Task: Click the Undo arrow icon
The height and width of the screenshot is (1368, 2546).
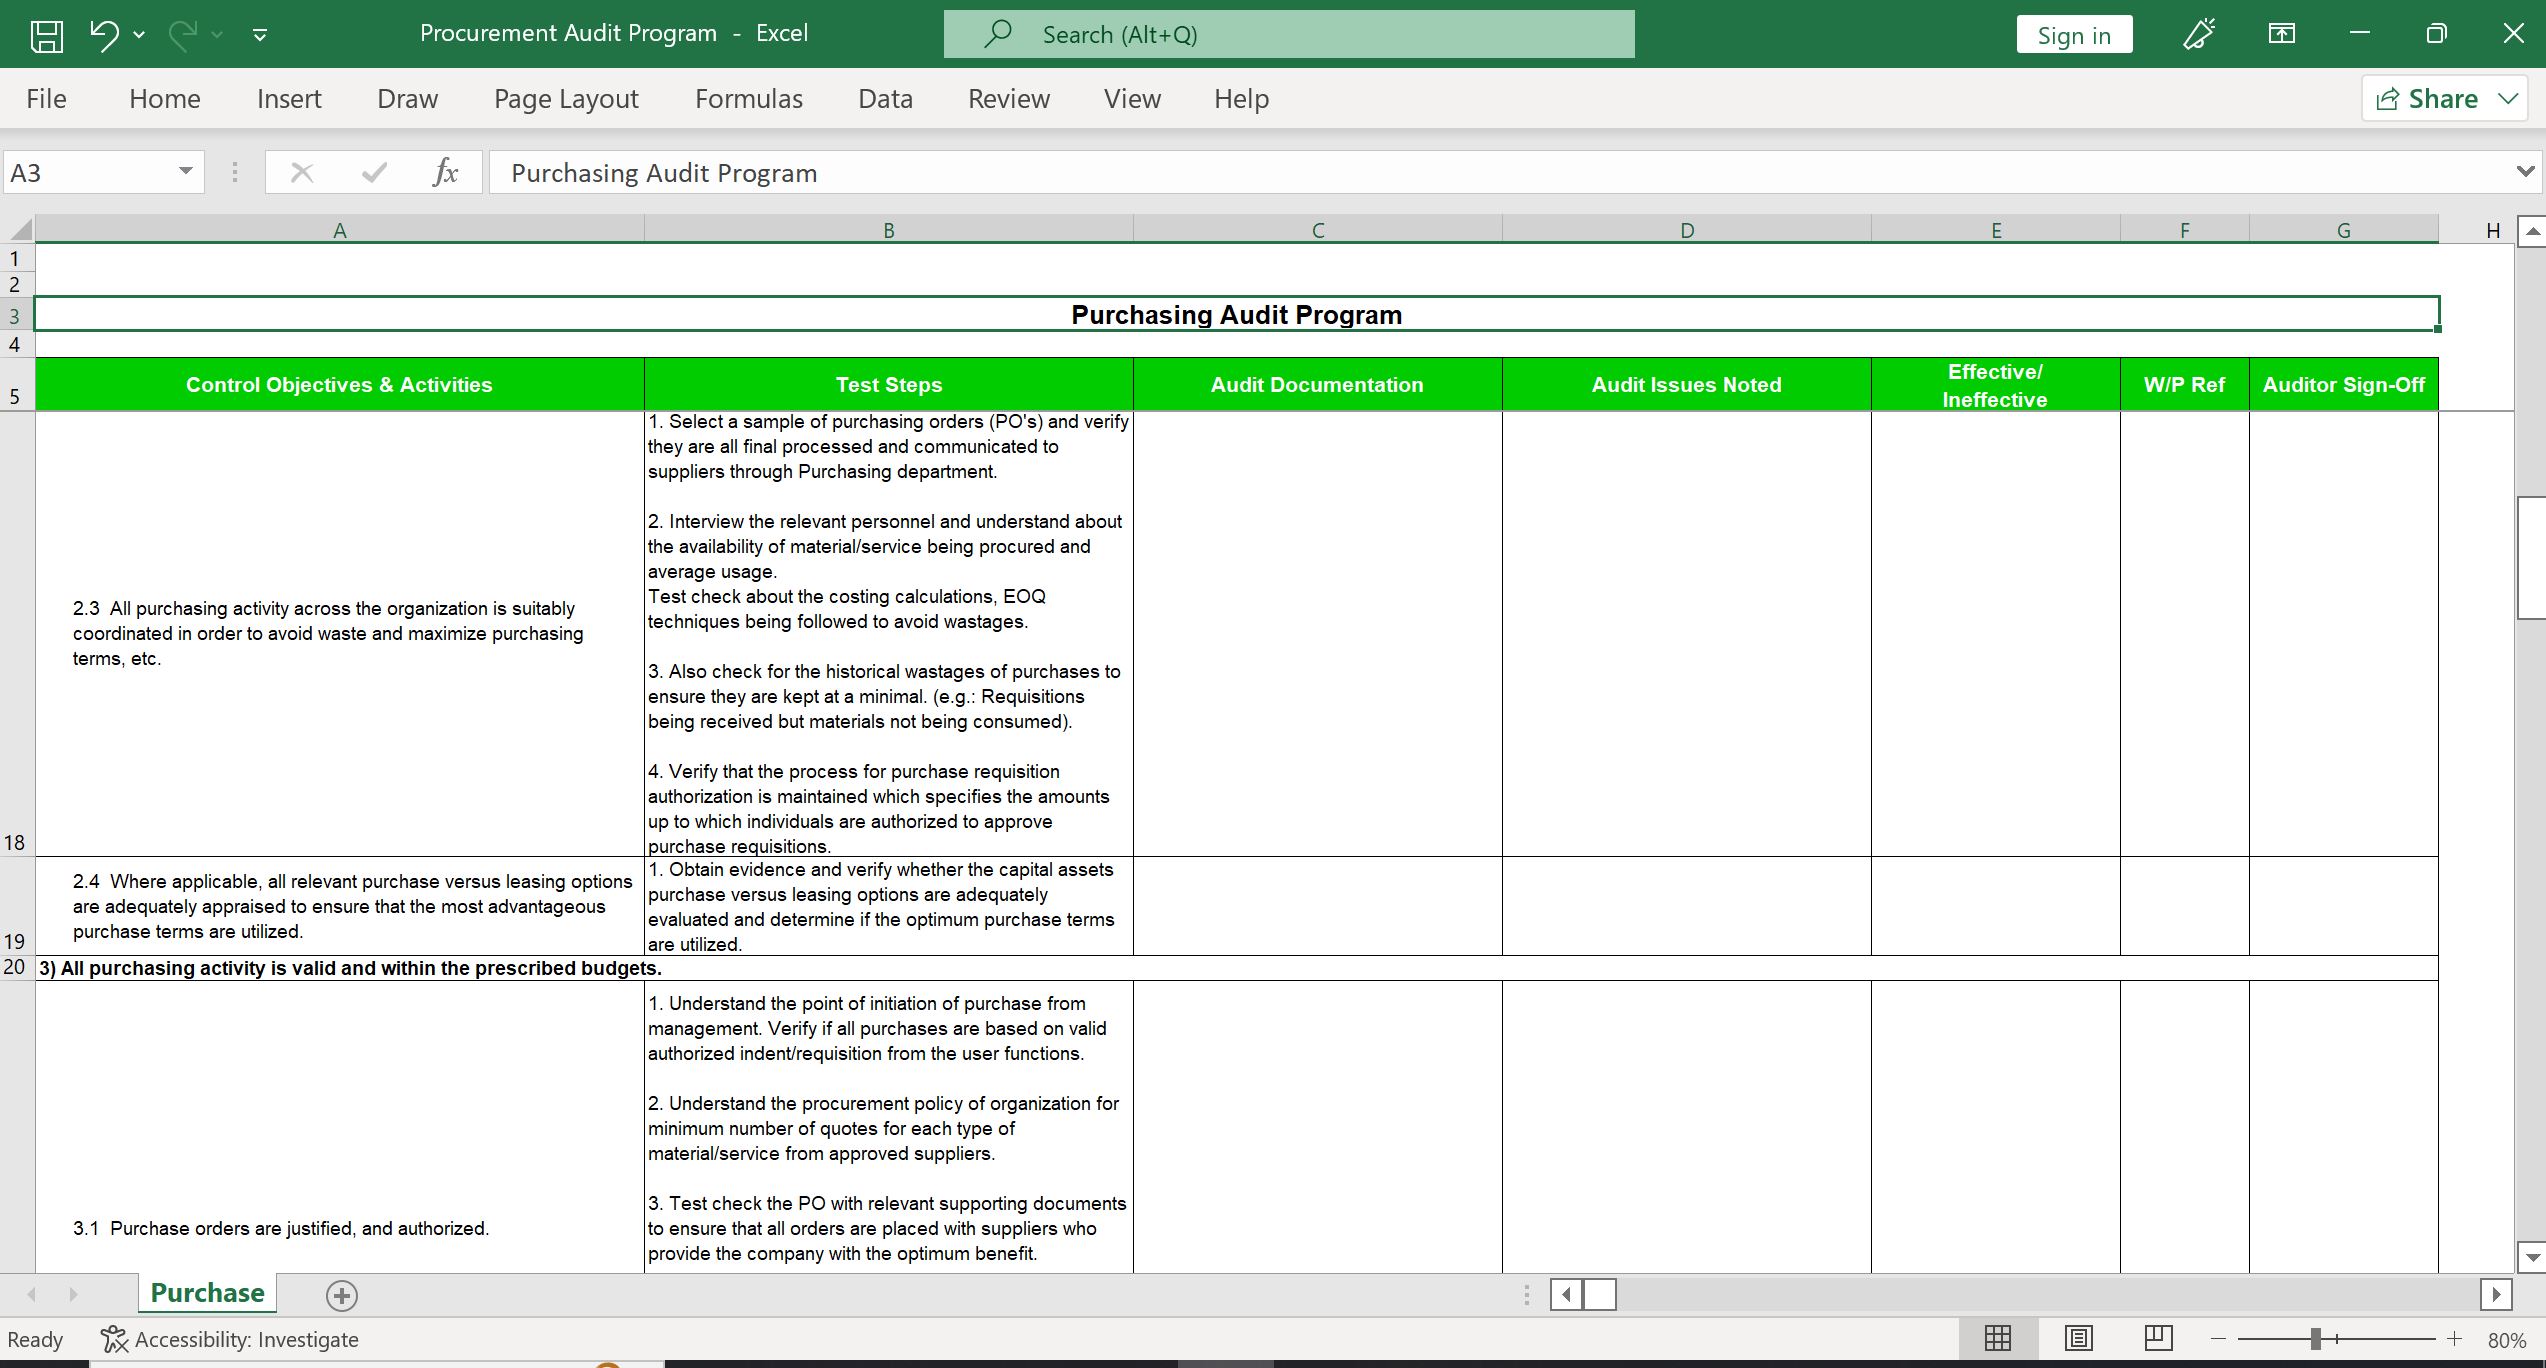Action: point(103,35)
